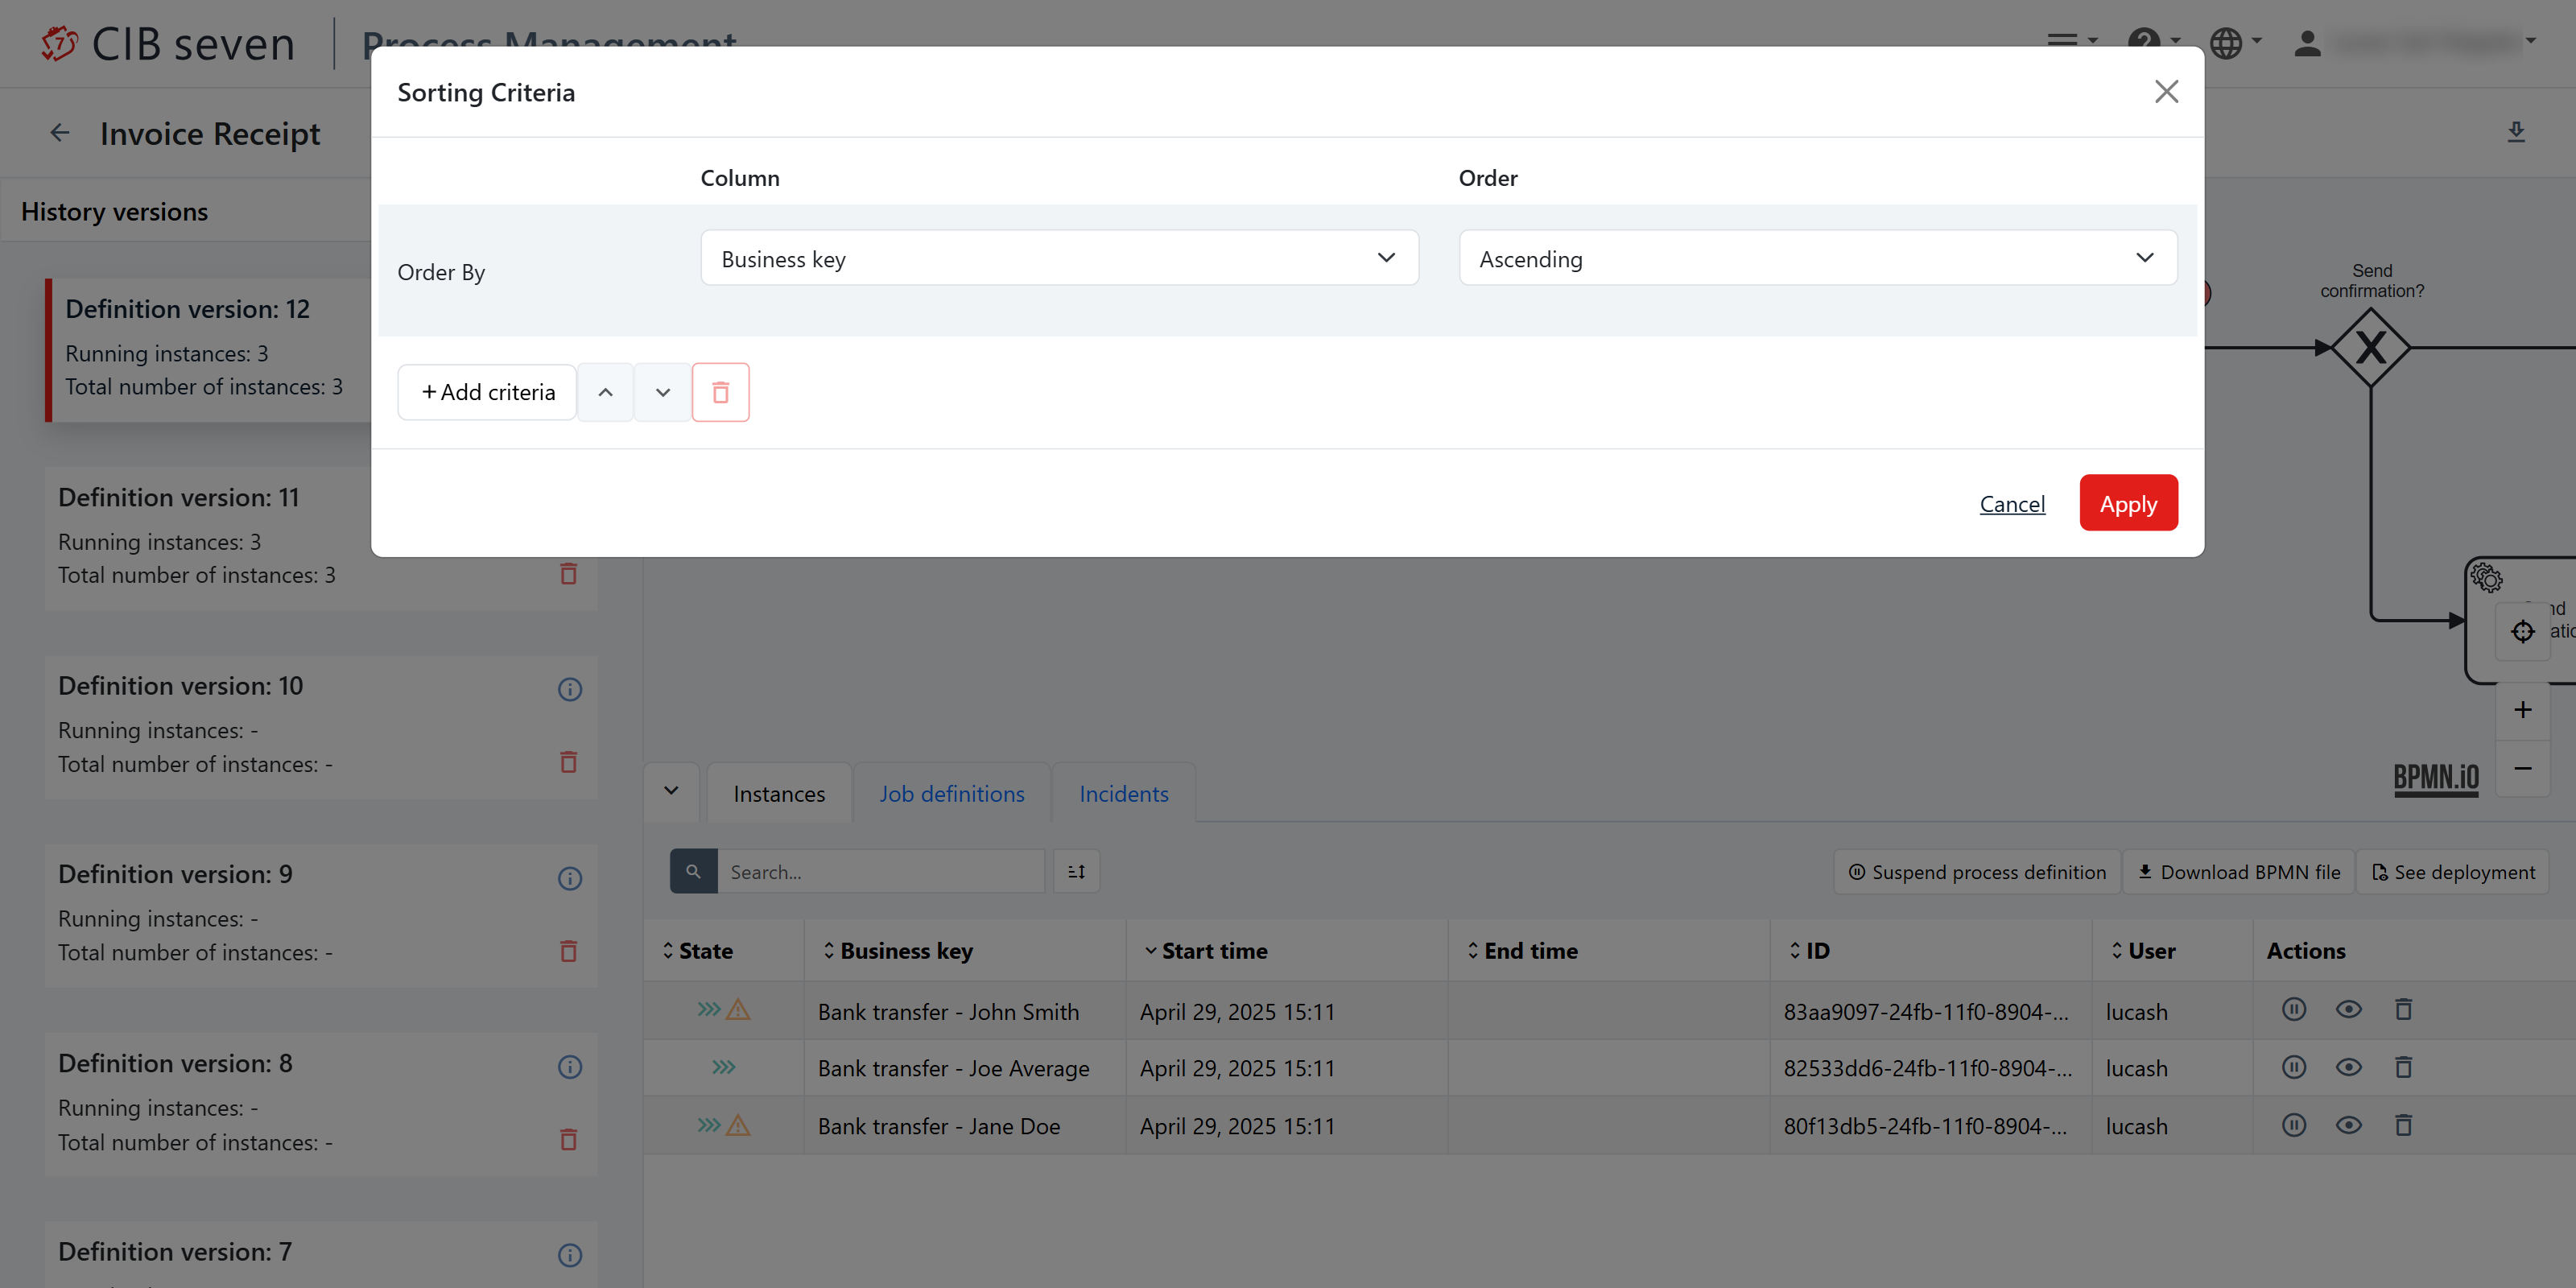This screenshot has height=1288, width=2576.
Task: Switch to the Job definitions tab
Action: click(x=951, y=794)
